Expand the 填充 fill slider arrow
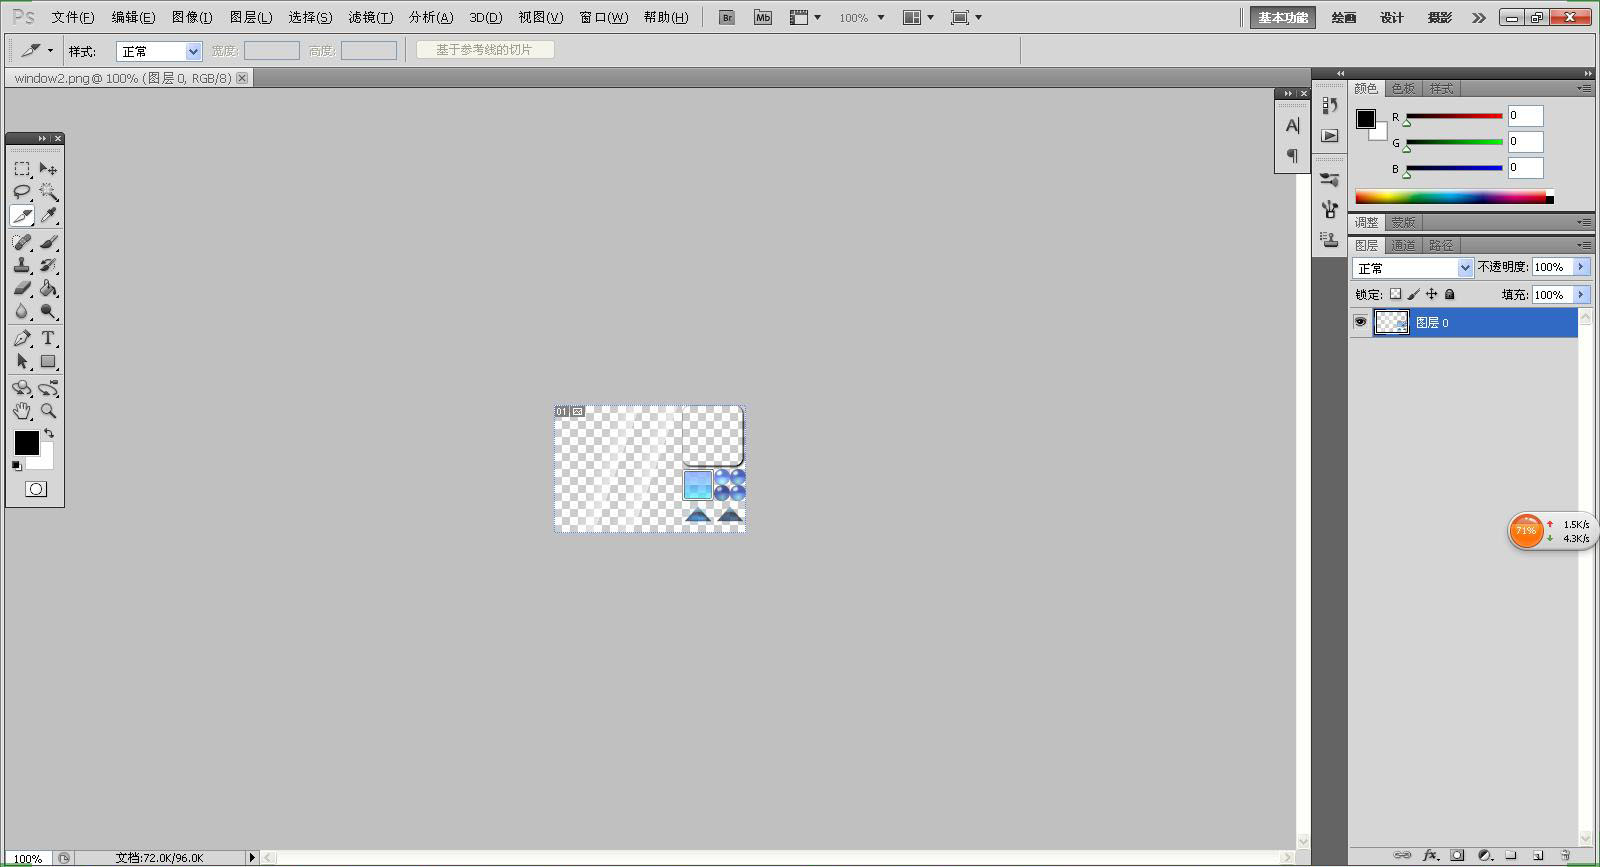Image resolution: width=1600 pixels, height=867 pixels. [x=1581, y=295]
